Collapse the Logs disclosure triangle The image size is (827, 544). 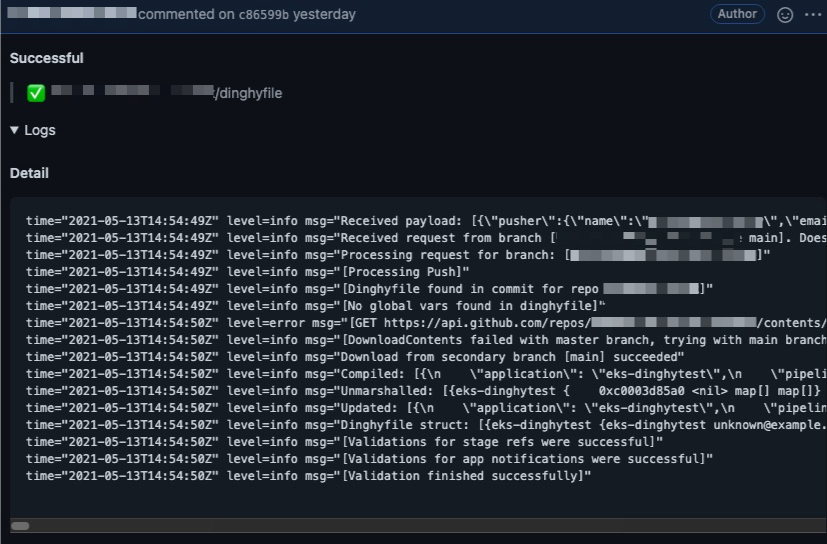[x=14, y=130]
